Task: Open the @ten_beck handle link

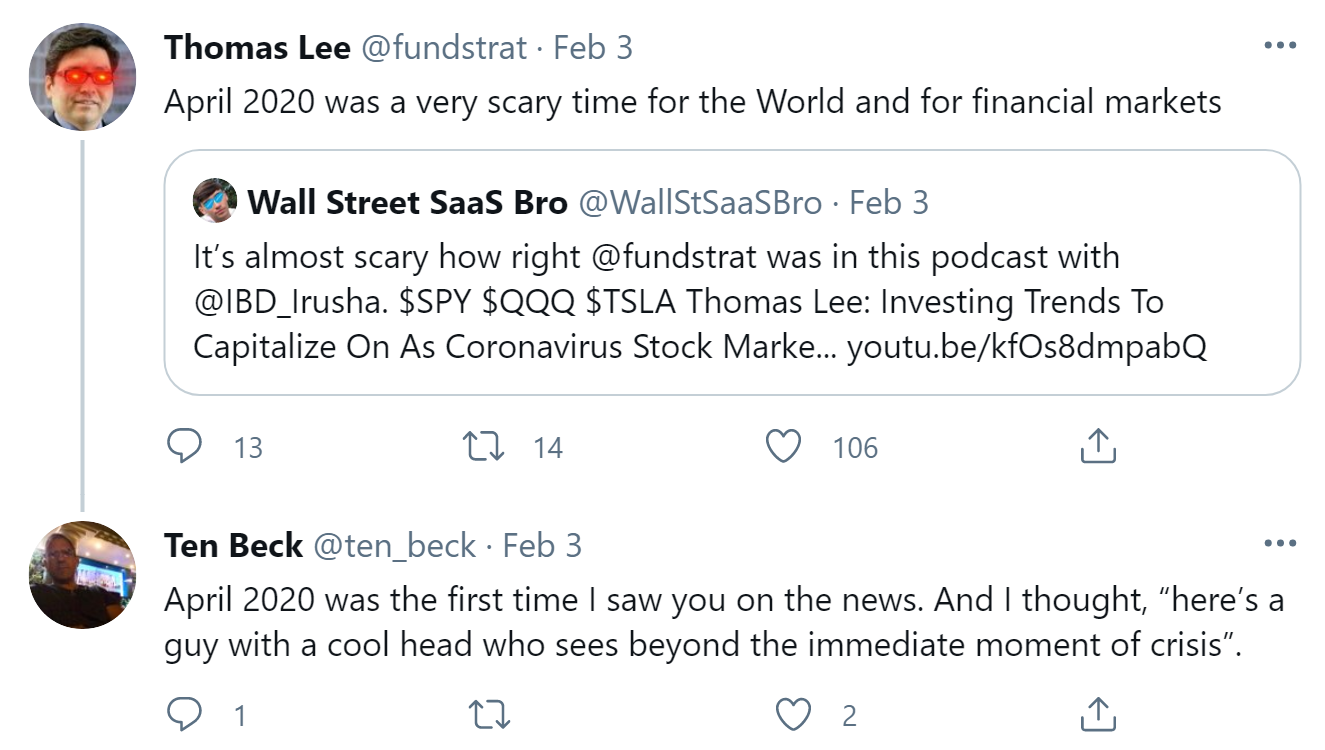Action: [394, 546]
